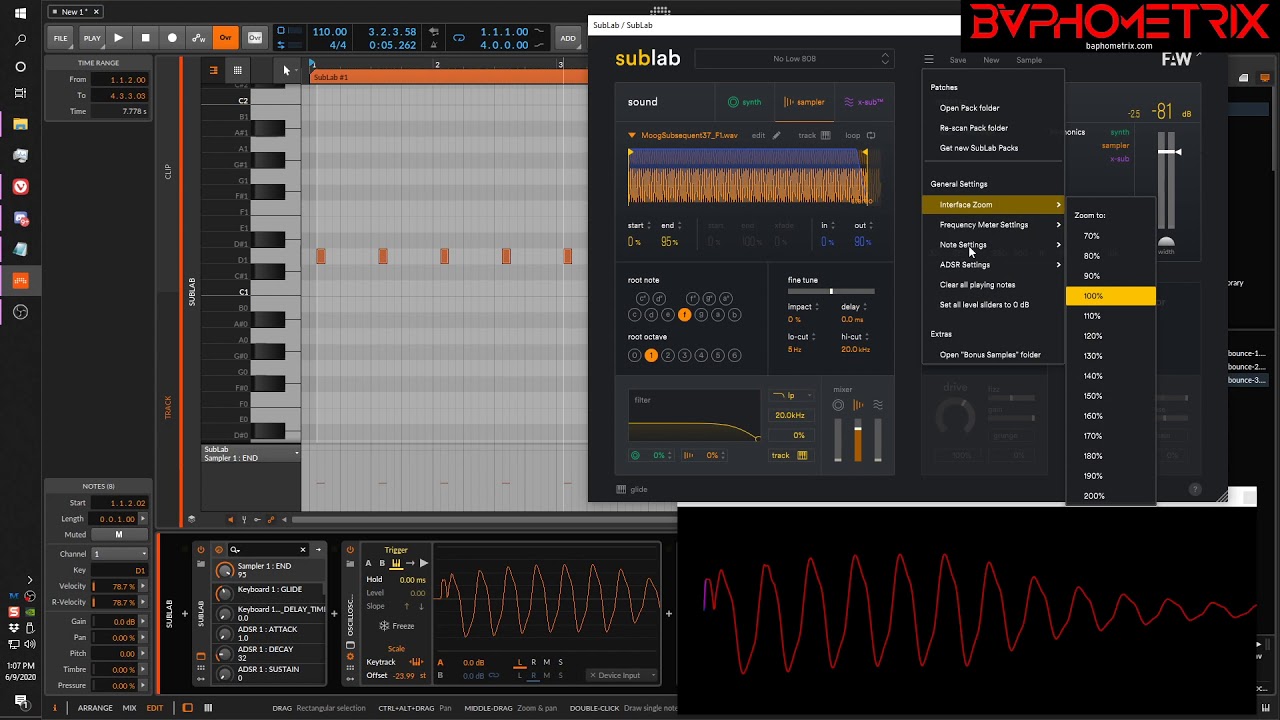The image size is (1280, 720).
Task: Switch to the ARRANGE view
Action: pyautogui.click(x=95, y=708)
